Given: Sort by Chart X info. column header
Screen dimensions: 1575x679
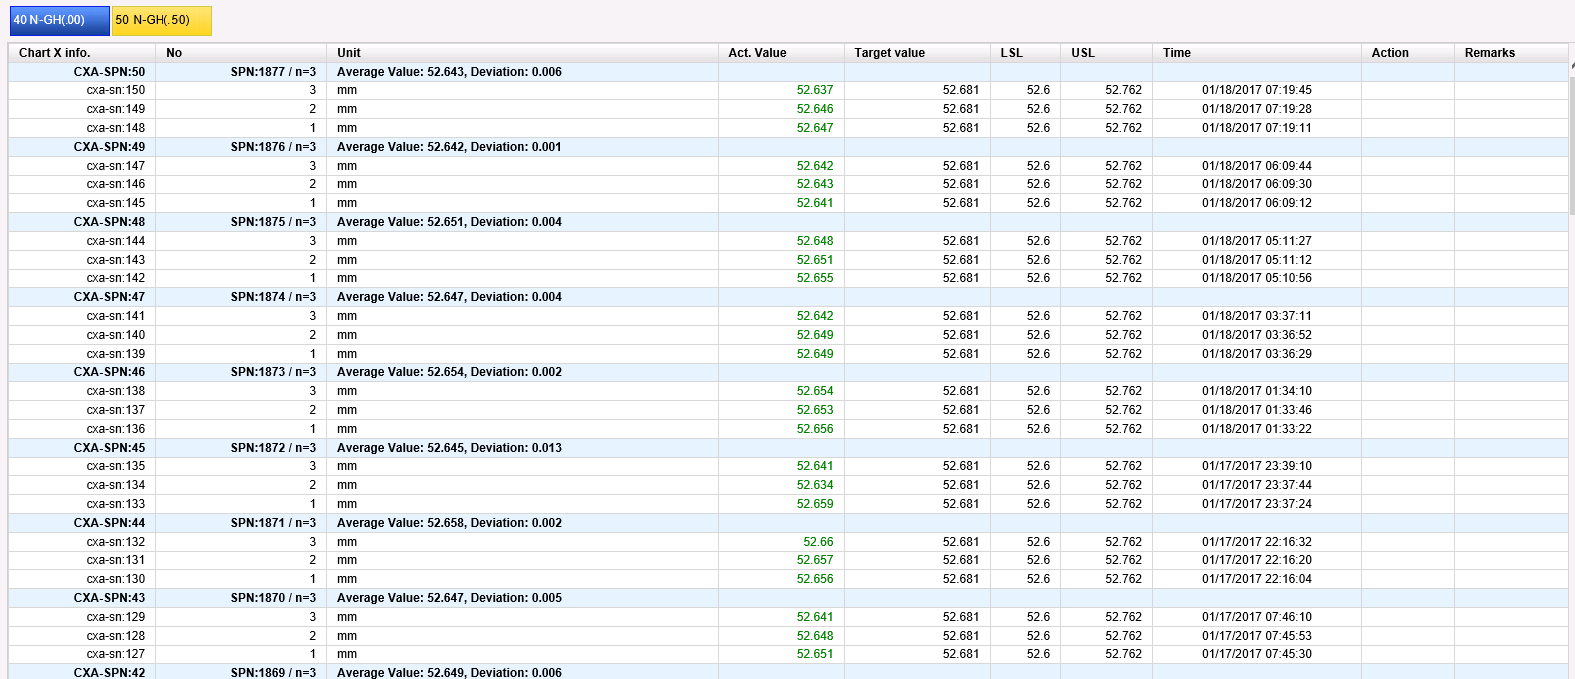Looking at the screenshot, I should tap(82, 53).
